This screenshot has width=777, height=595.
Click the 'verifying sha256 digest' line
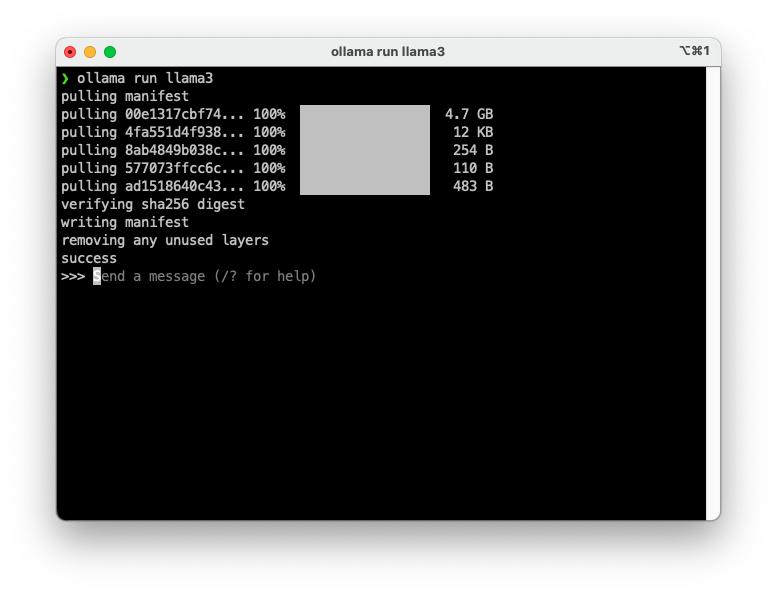(x=153, y=204)
